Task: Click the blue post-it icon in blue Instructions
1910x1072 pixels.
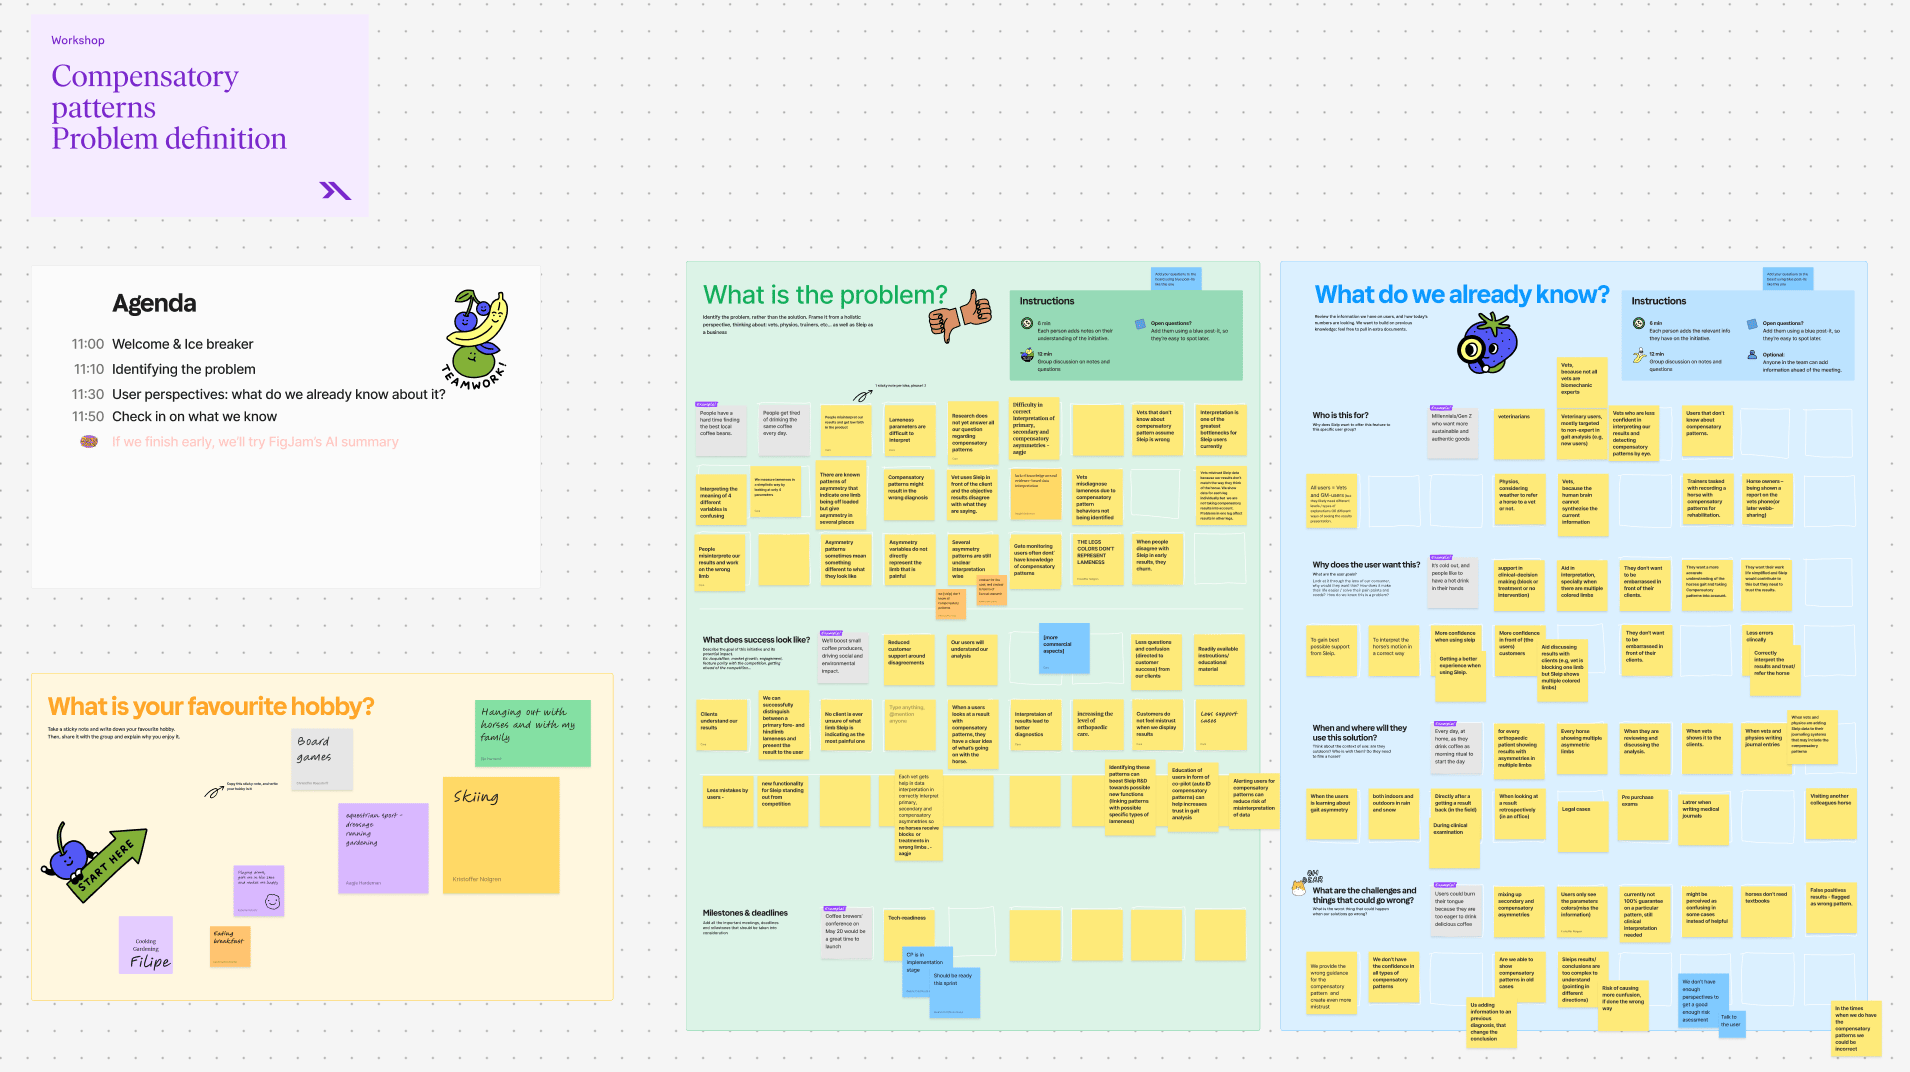Action: coord(1752,324)
